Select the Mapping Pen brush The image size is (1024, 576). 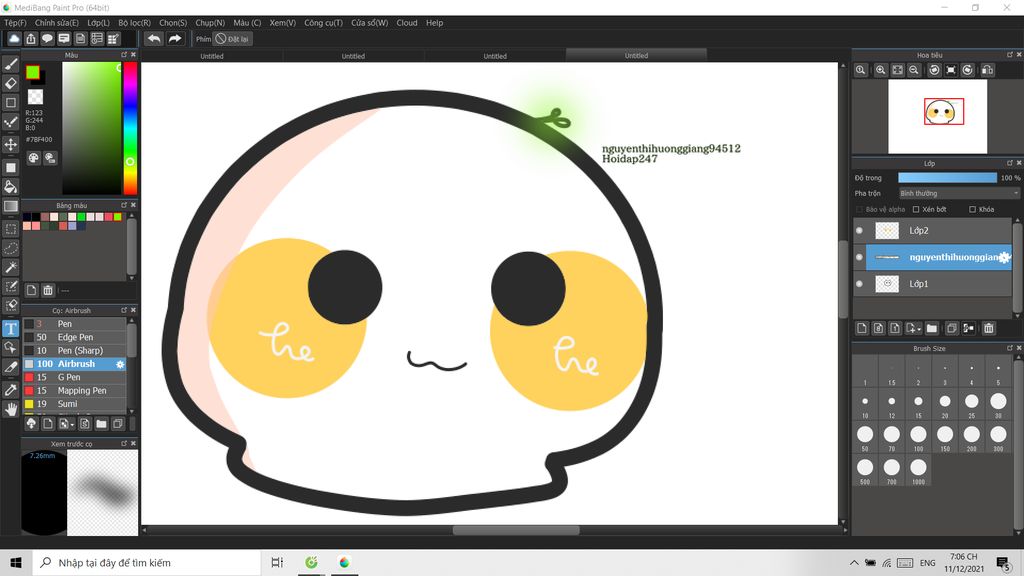[x=74, y=391]
